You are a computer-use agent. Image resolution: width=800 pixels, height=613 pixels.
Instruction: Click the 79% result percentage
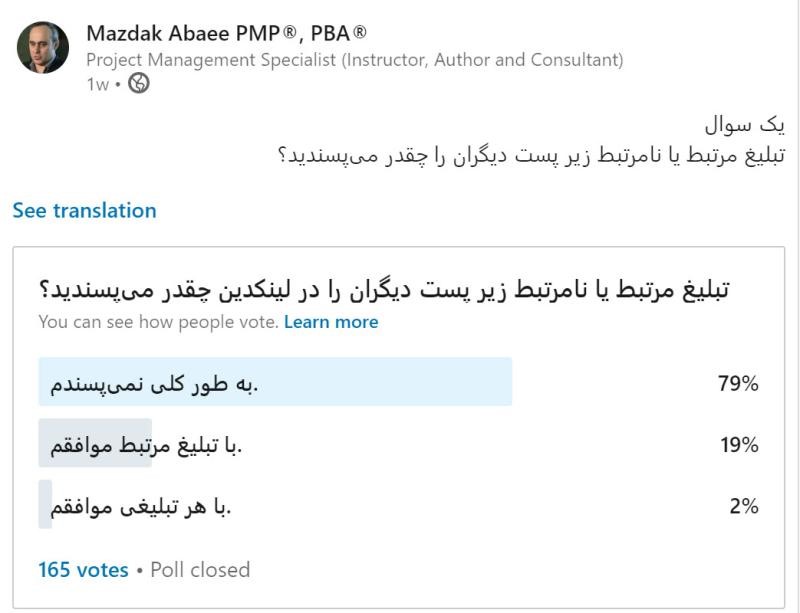pos(738,383)
